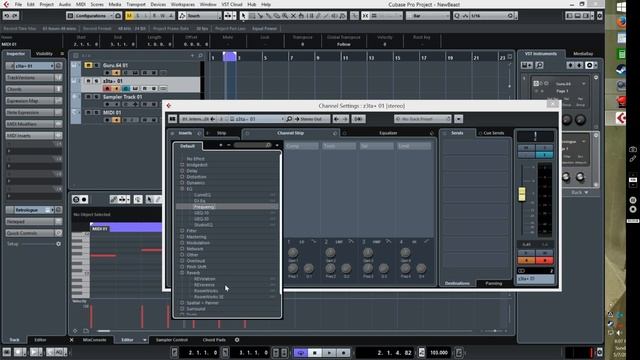This screenshot has width=640, height=360.
Task: Expand the Modulation plug-in folder
Action: click(x=182, y=243)
